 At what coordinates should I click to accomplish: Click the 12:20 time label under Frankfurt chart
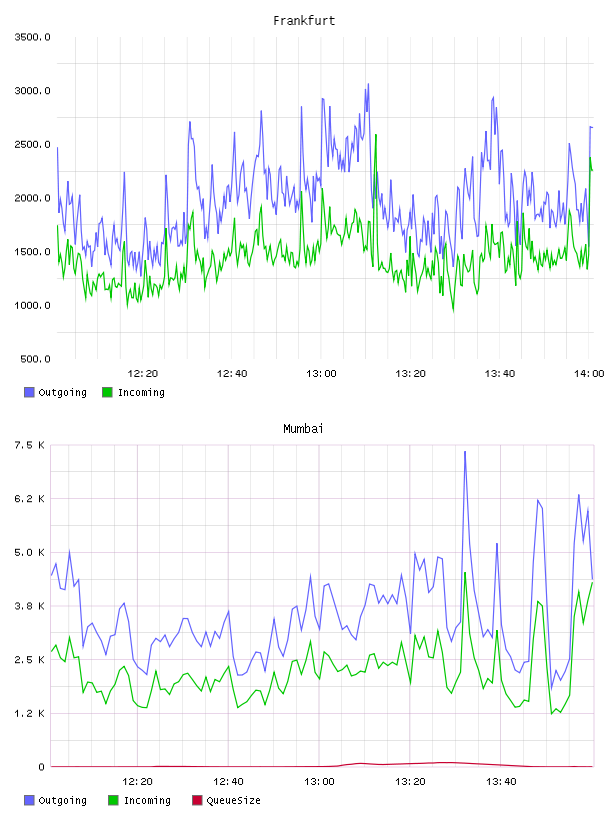coord(143,373)
